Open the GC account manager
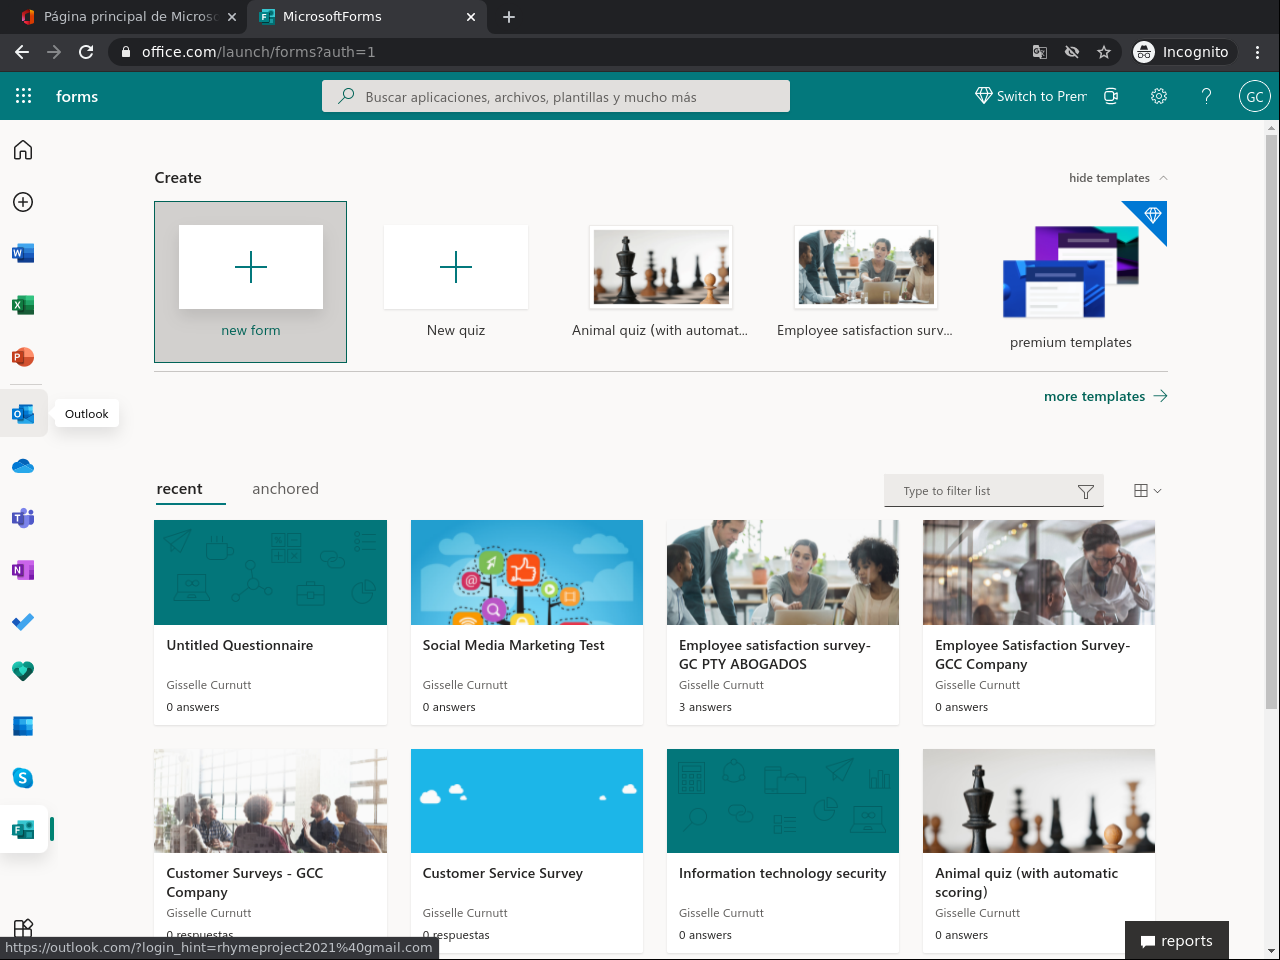 coord(1255,96)
